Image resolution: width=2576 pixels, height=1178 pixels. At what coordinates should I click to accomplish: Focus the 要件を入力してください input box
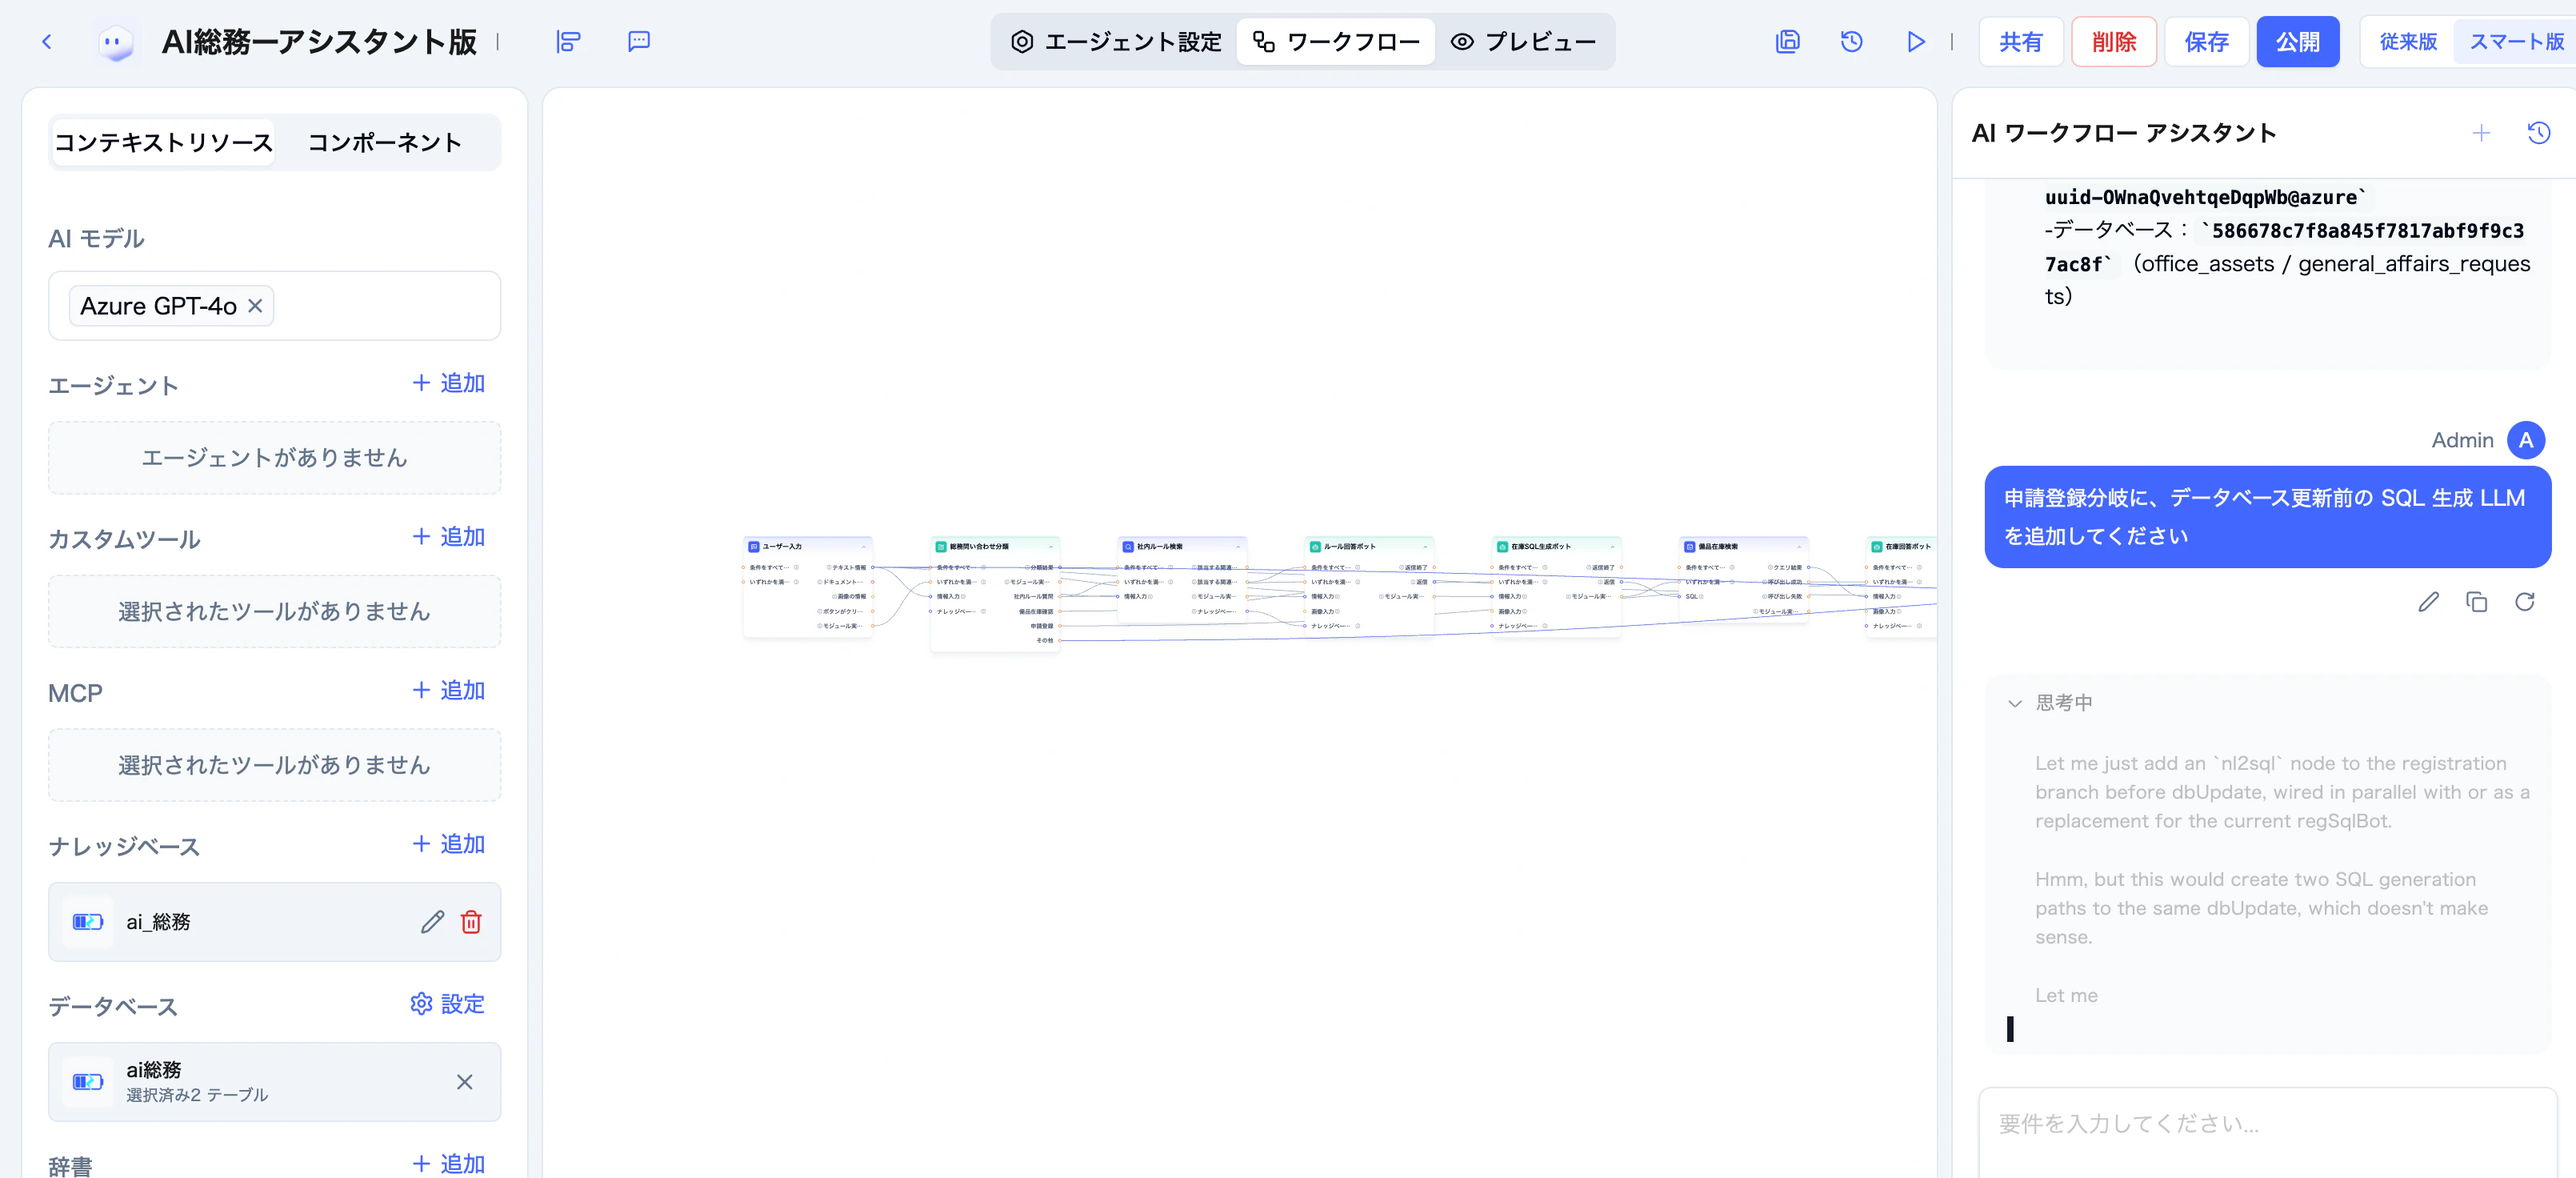(2267, 1132)
